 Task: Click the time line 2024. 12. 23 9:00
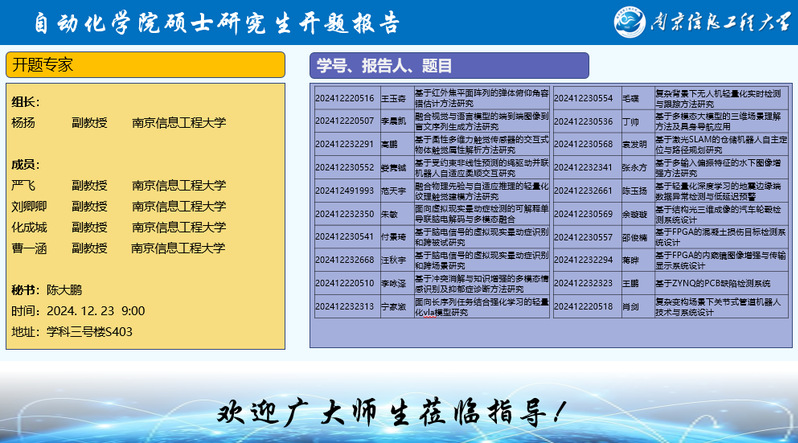click(x=78, y=311)
